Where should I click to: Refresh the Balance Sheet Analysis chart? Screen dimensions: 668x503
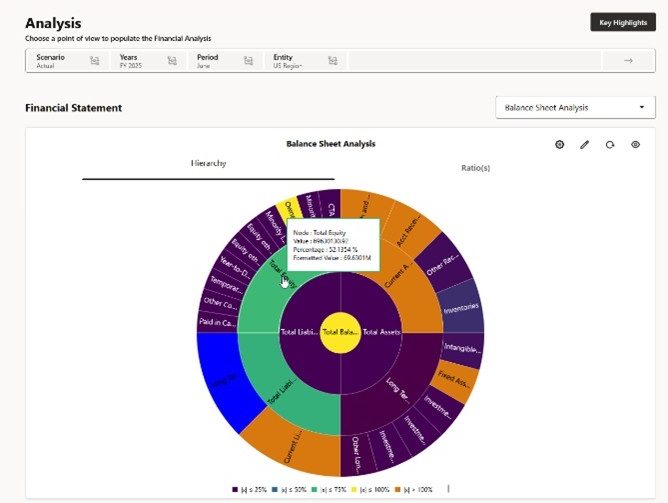point(610,145)
